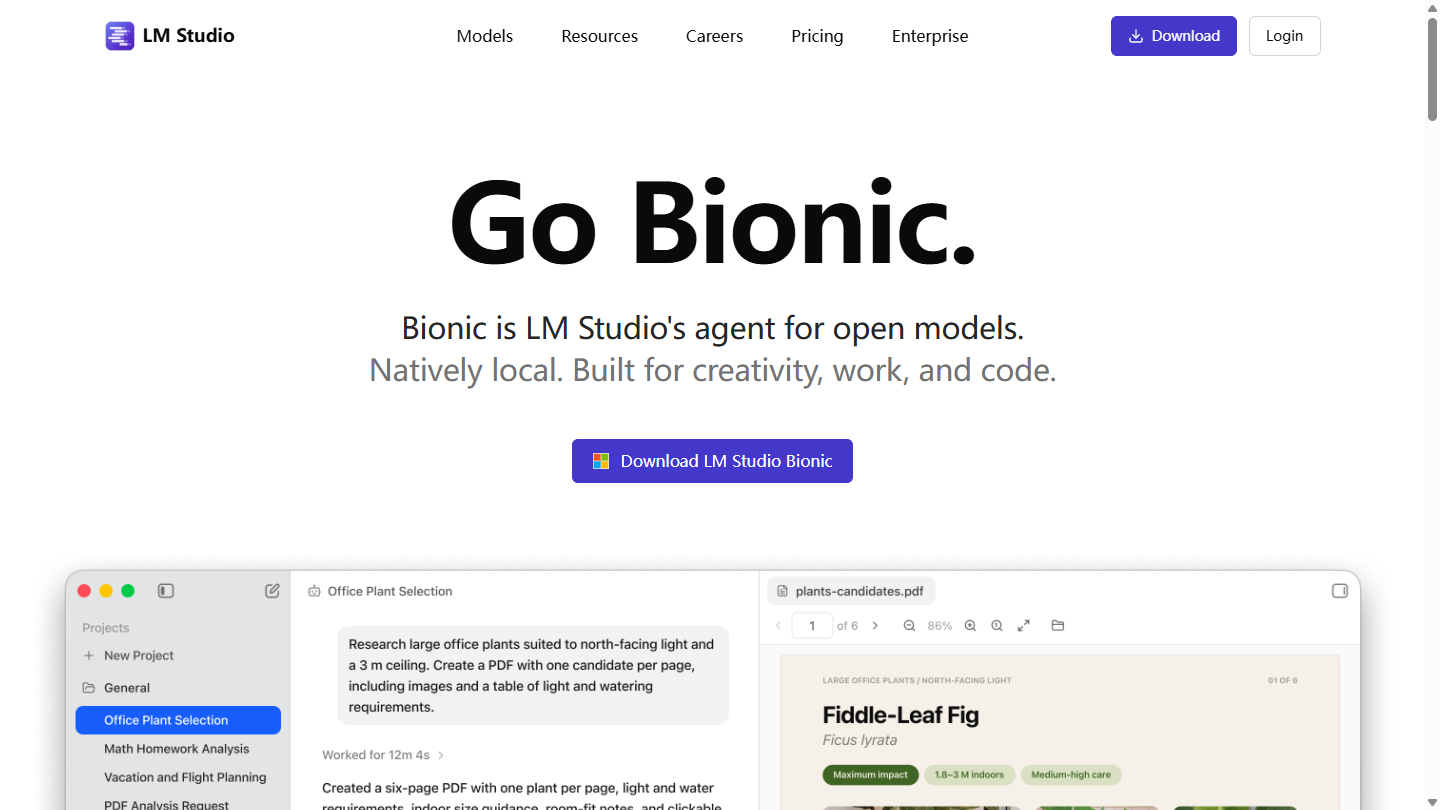Zoom in the PDF preview
This screenshot has height=810, width=1440.
point(970,625)
